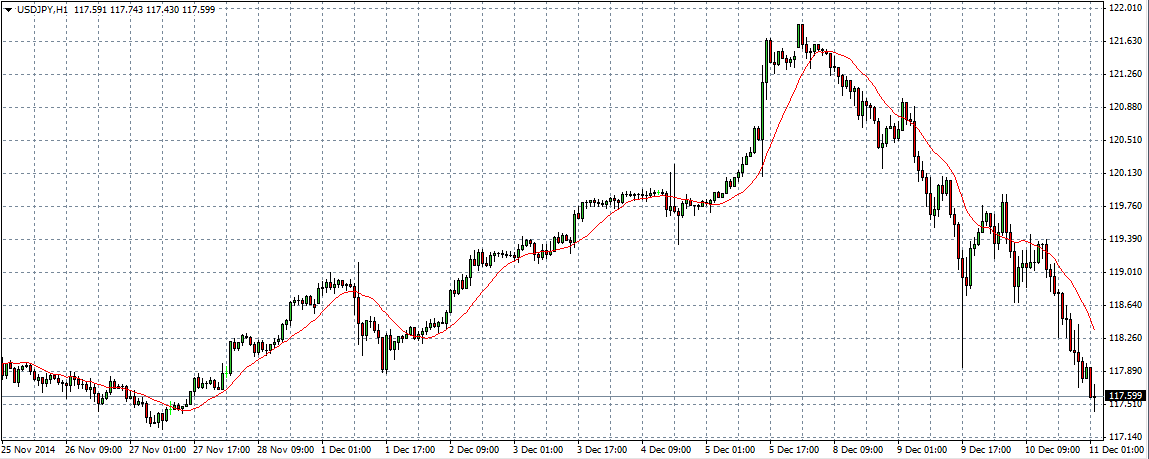1149x459 pixels.
Task: Click the OHLC values after the chart title
Action: (146, 10)
